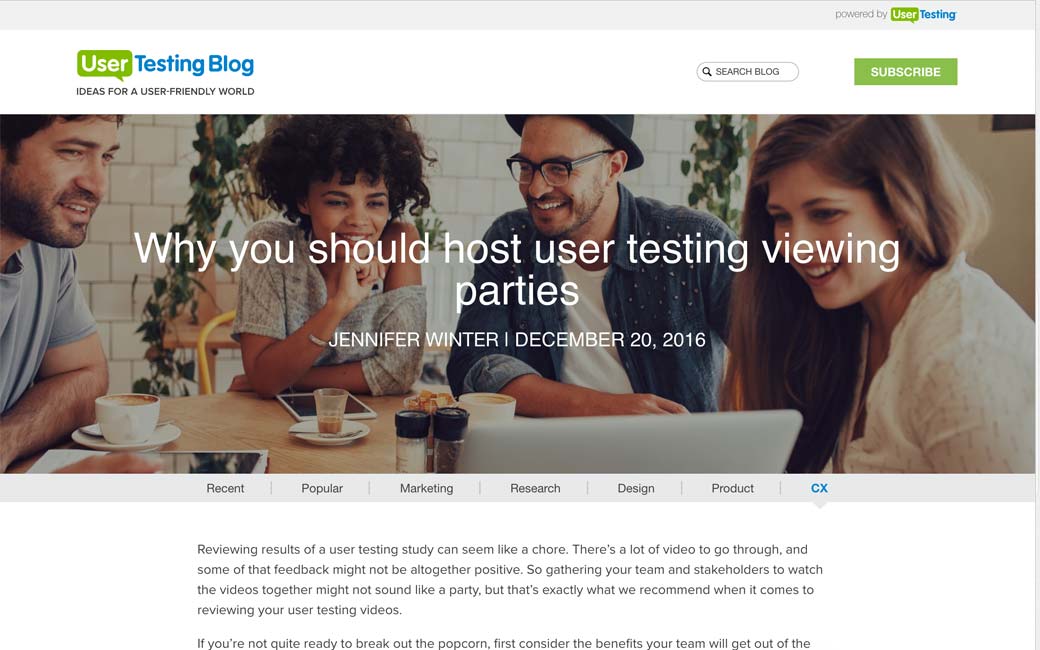Click the December 20, 2016 date
Viewport: 1040px width, 650px height.
coord(610,340)
